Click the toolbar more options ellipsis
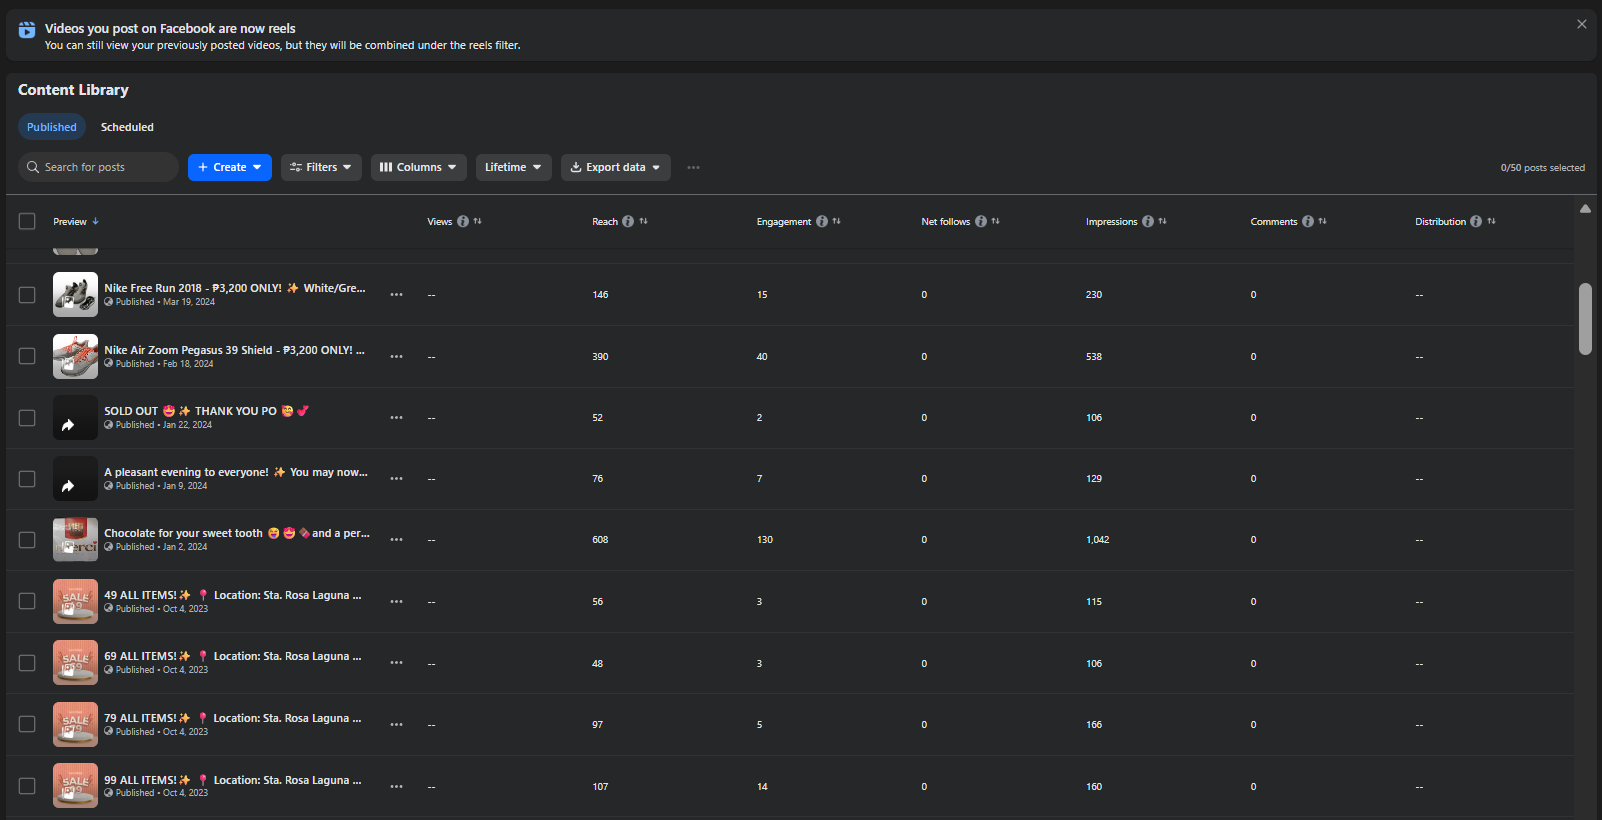Viewport: 1602px width, 820px height. click(x=693, y=168)
